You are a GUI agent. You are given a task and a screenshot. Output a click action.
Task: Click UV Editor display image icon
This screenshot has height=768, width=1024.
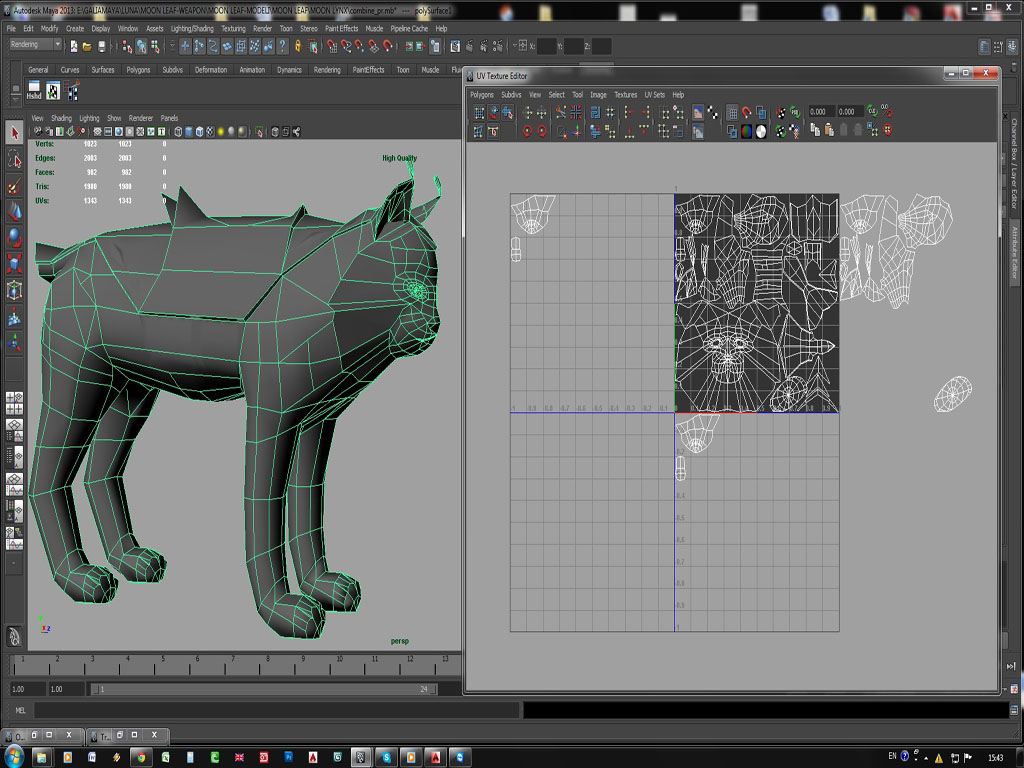coord(697,112)
